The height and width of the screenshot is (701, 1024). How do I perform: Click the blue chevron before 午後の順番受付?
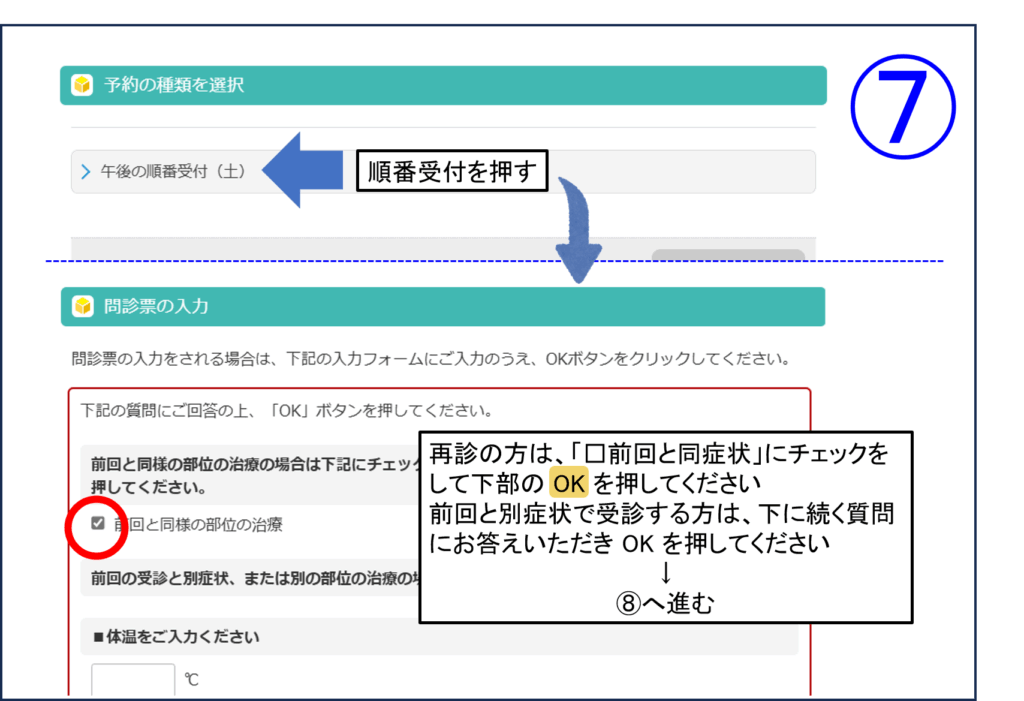click(86, 172)
